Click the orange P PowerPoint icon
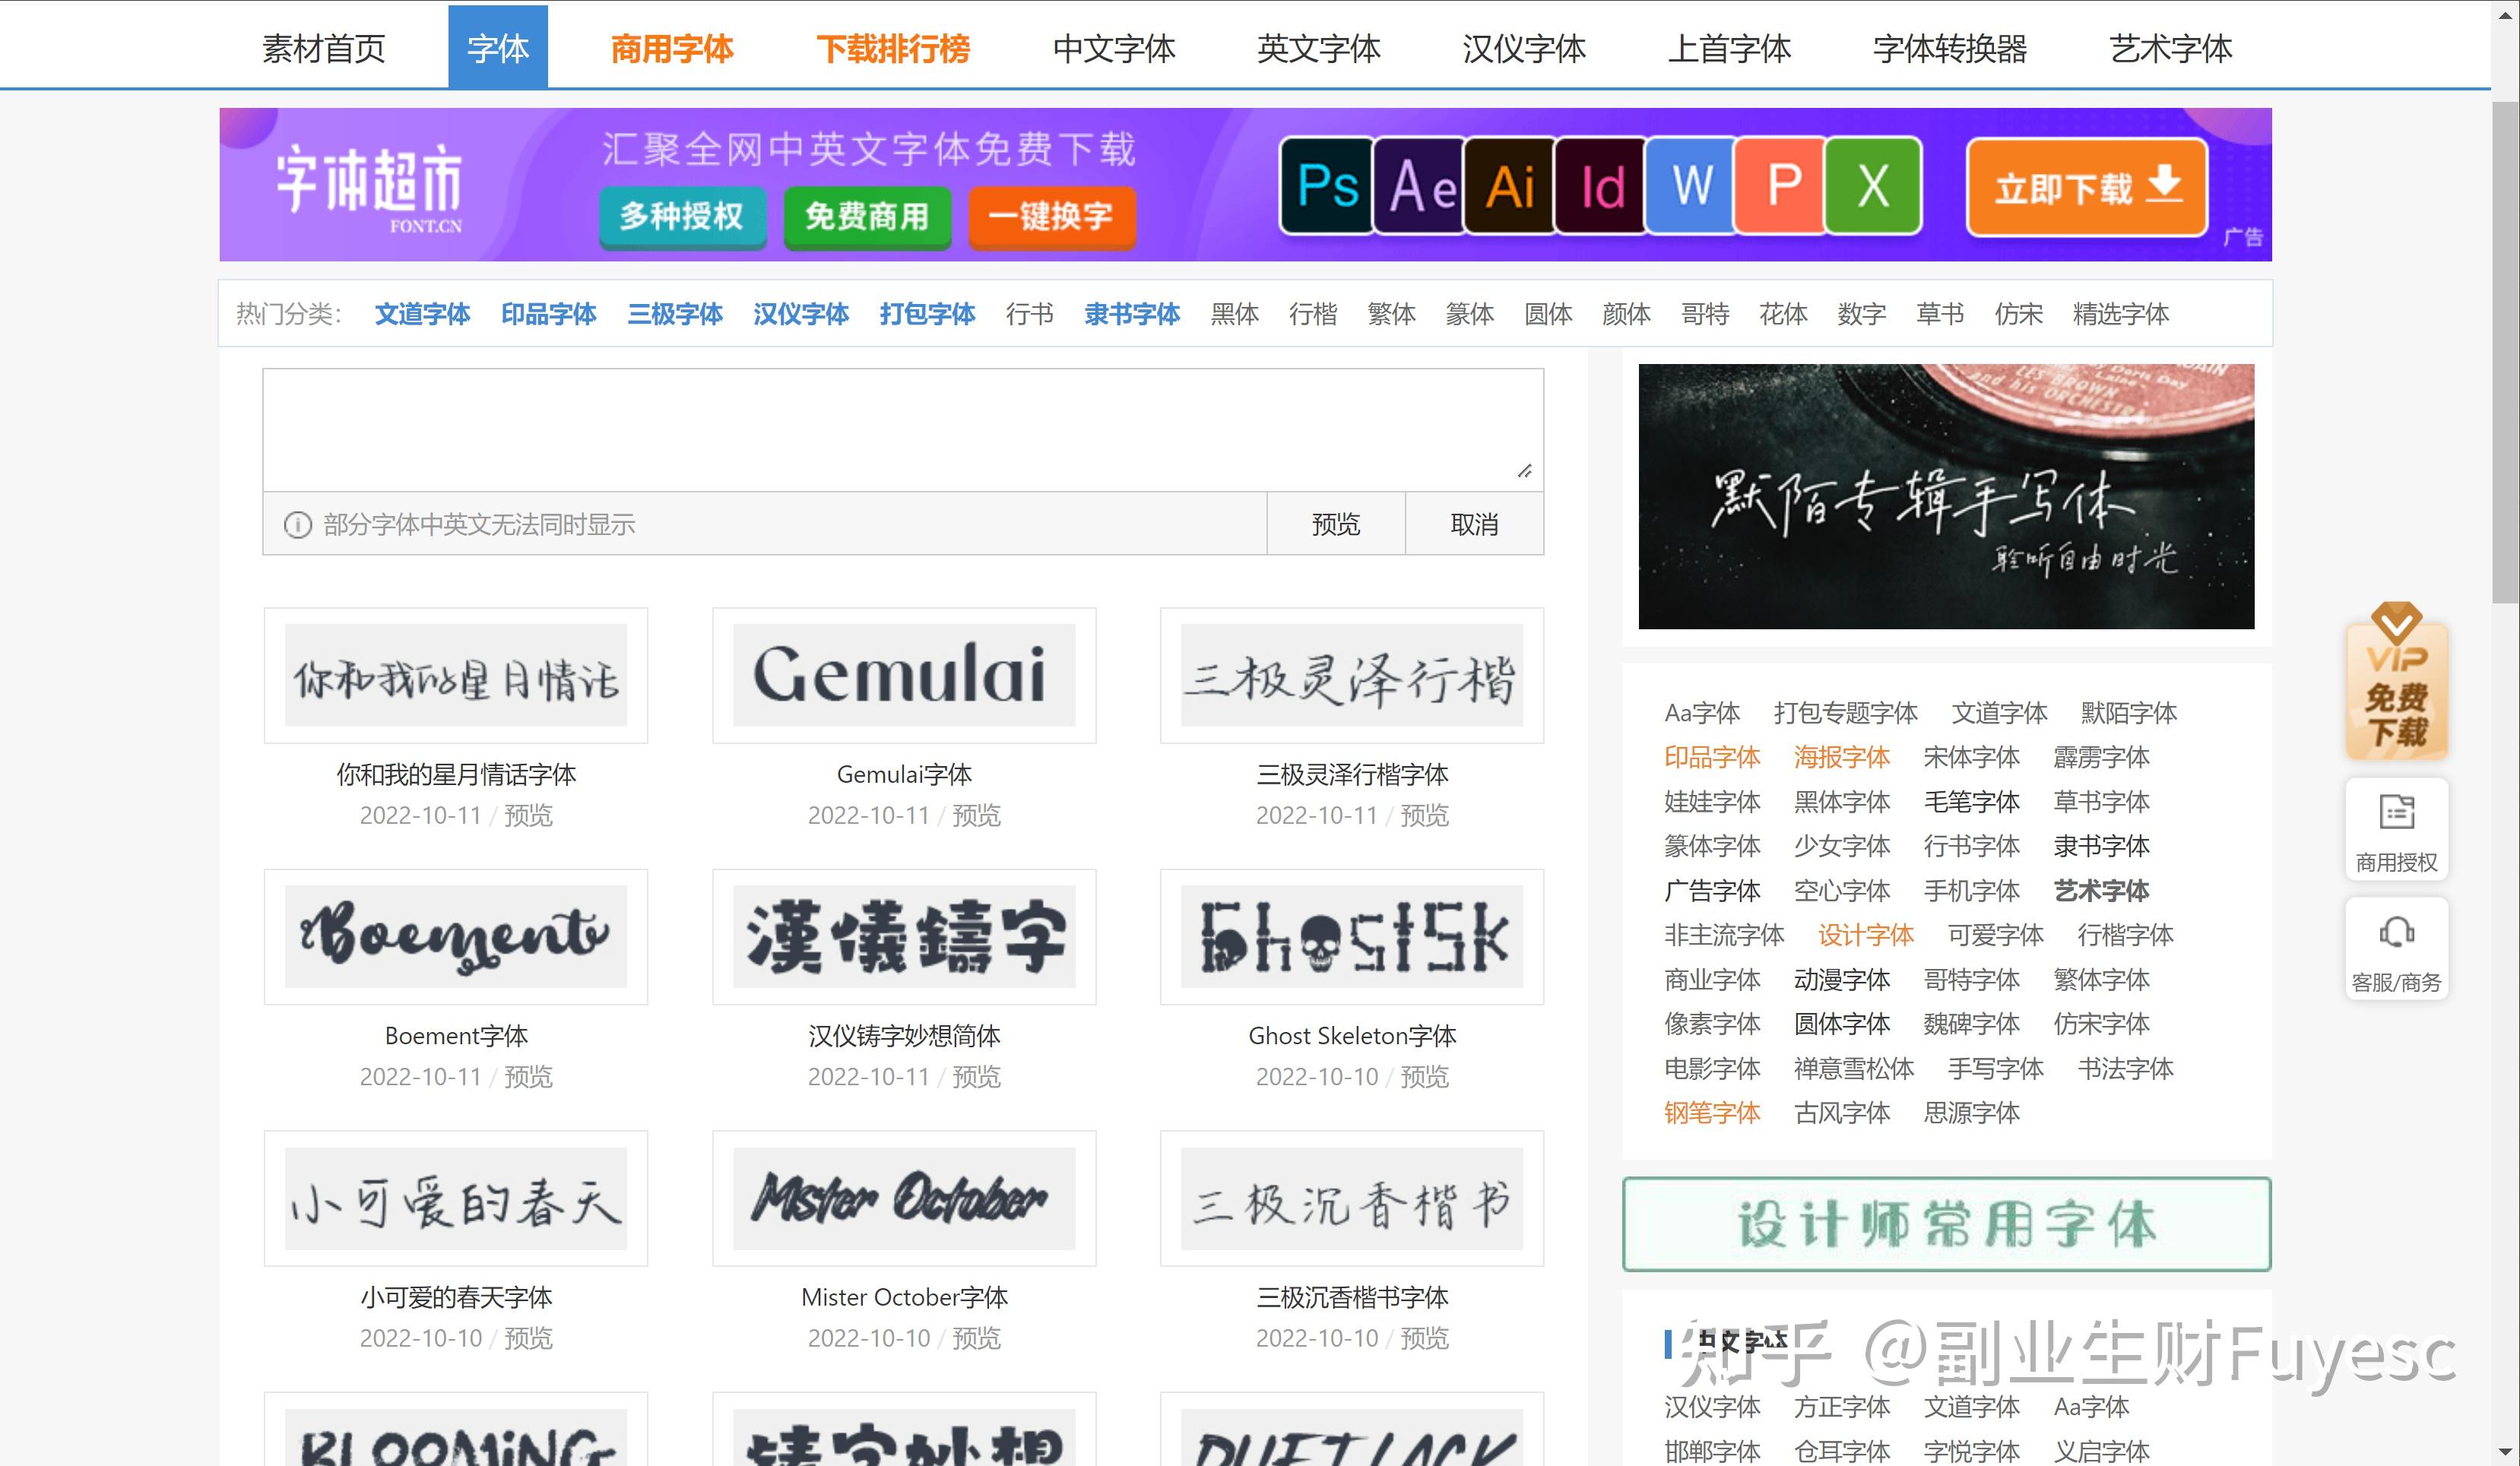 tap(1782, 186)
